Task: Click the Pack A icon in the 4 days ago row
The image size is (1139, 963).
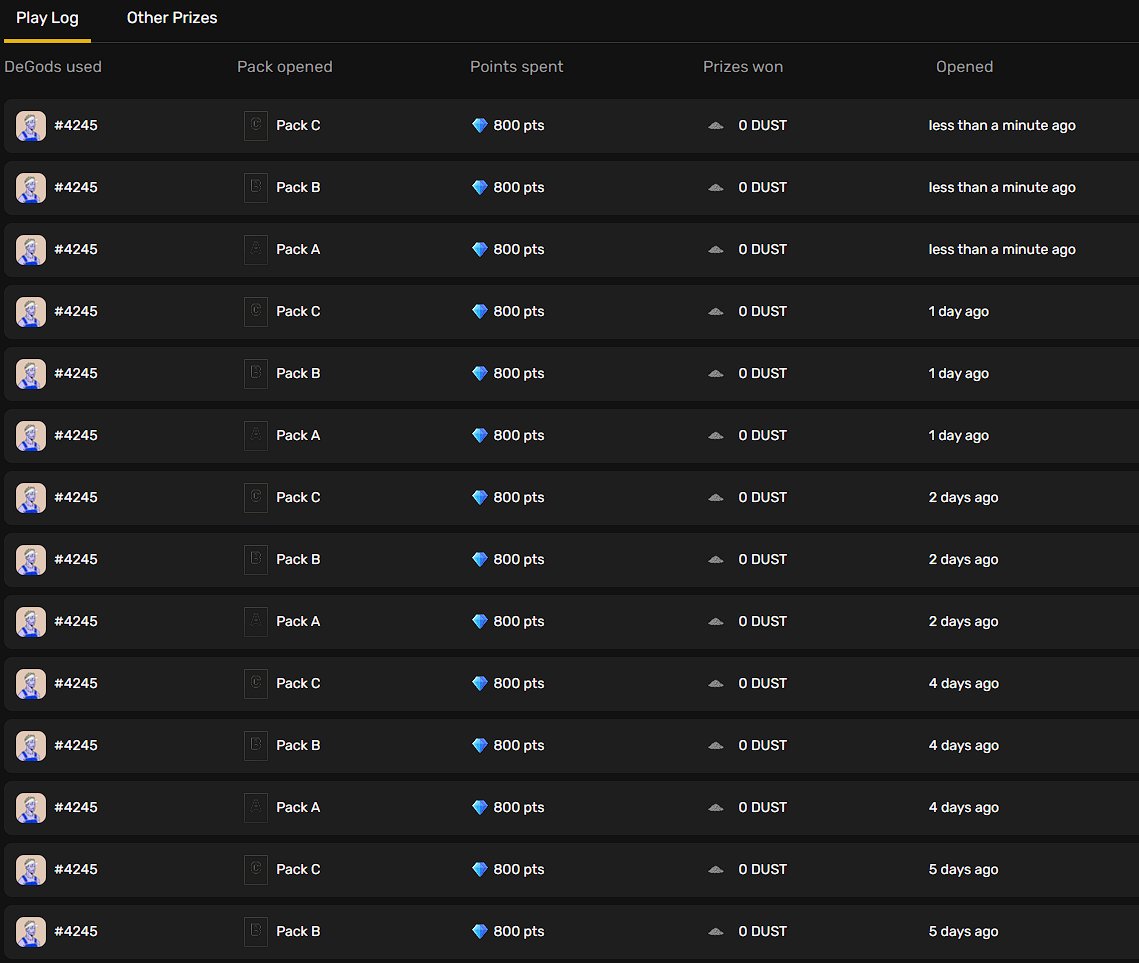Action: click(256, 808)
